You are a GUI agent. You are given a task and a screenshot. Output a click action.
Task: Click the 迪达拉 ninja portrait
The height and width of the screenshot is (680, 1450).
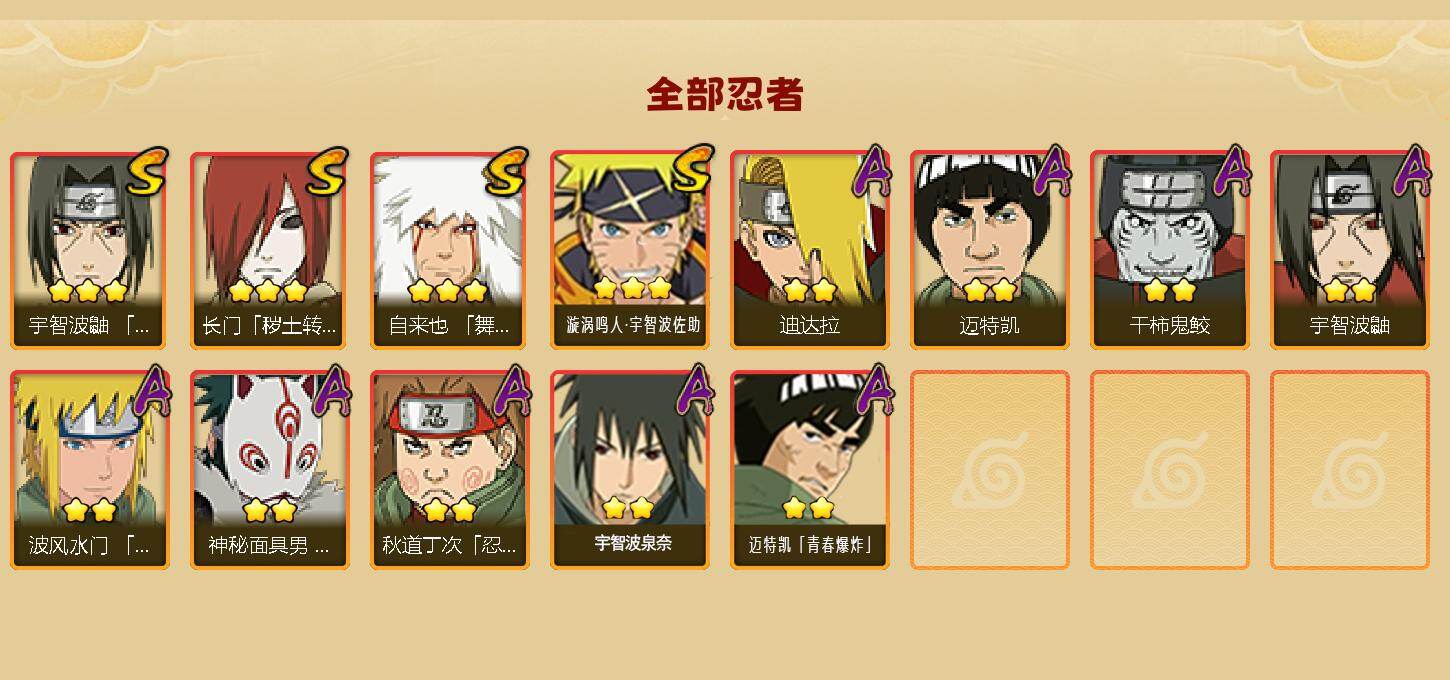click(810, 250)
